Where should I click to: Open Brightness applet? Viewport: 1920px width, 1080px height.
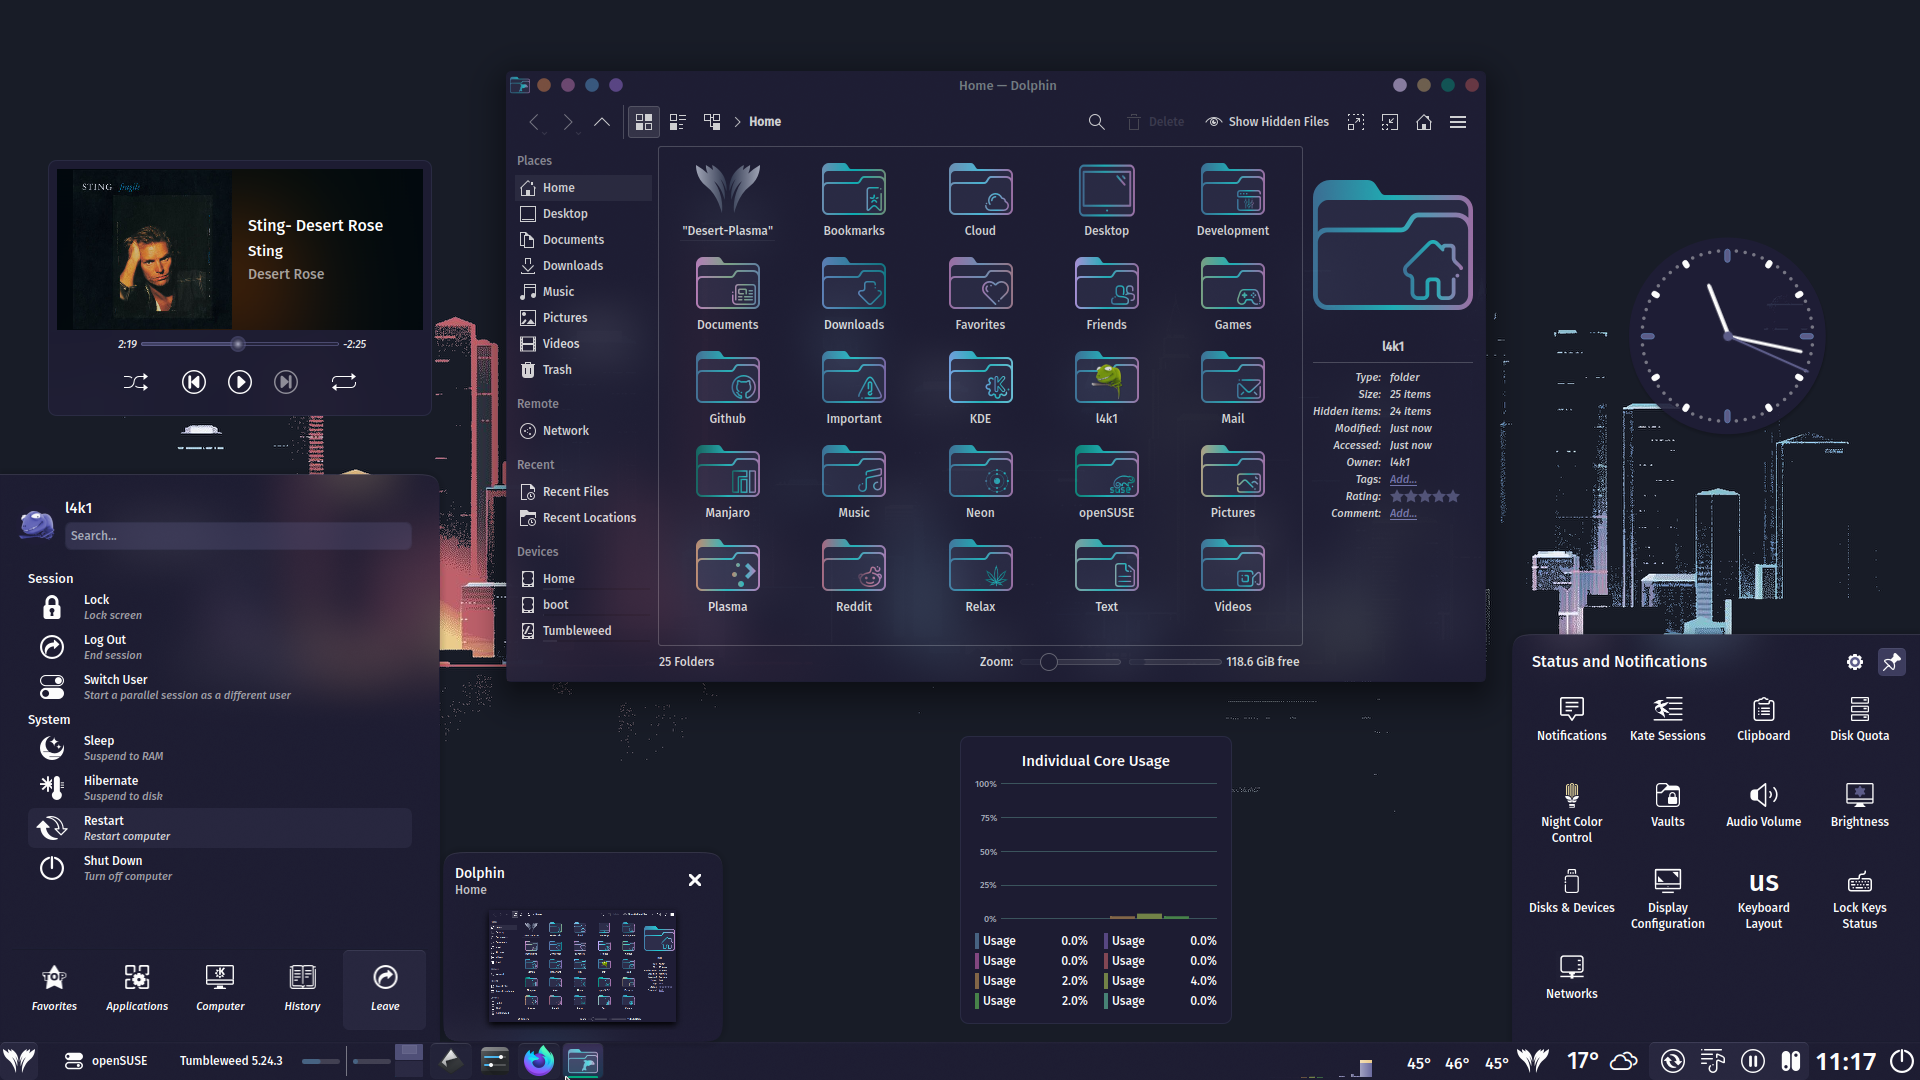[x=1860, y=806]
